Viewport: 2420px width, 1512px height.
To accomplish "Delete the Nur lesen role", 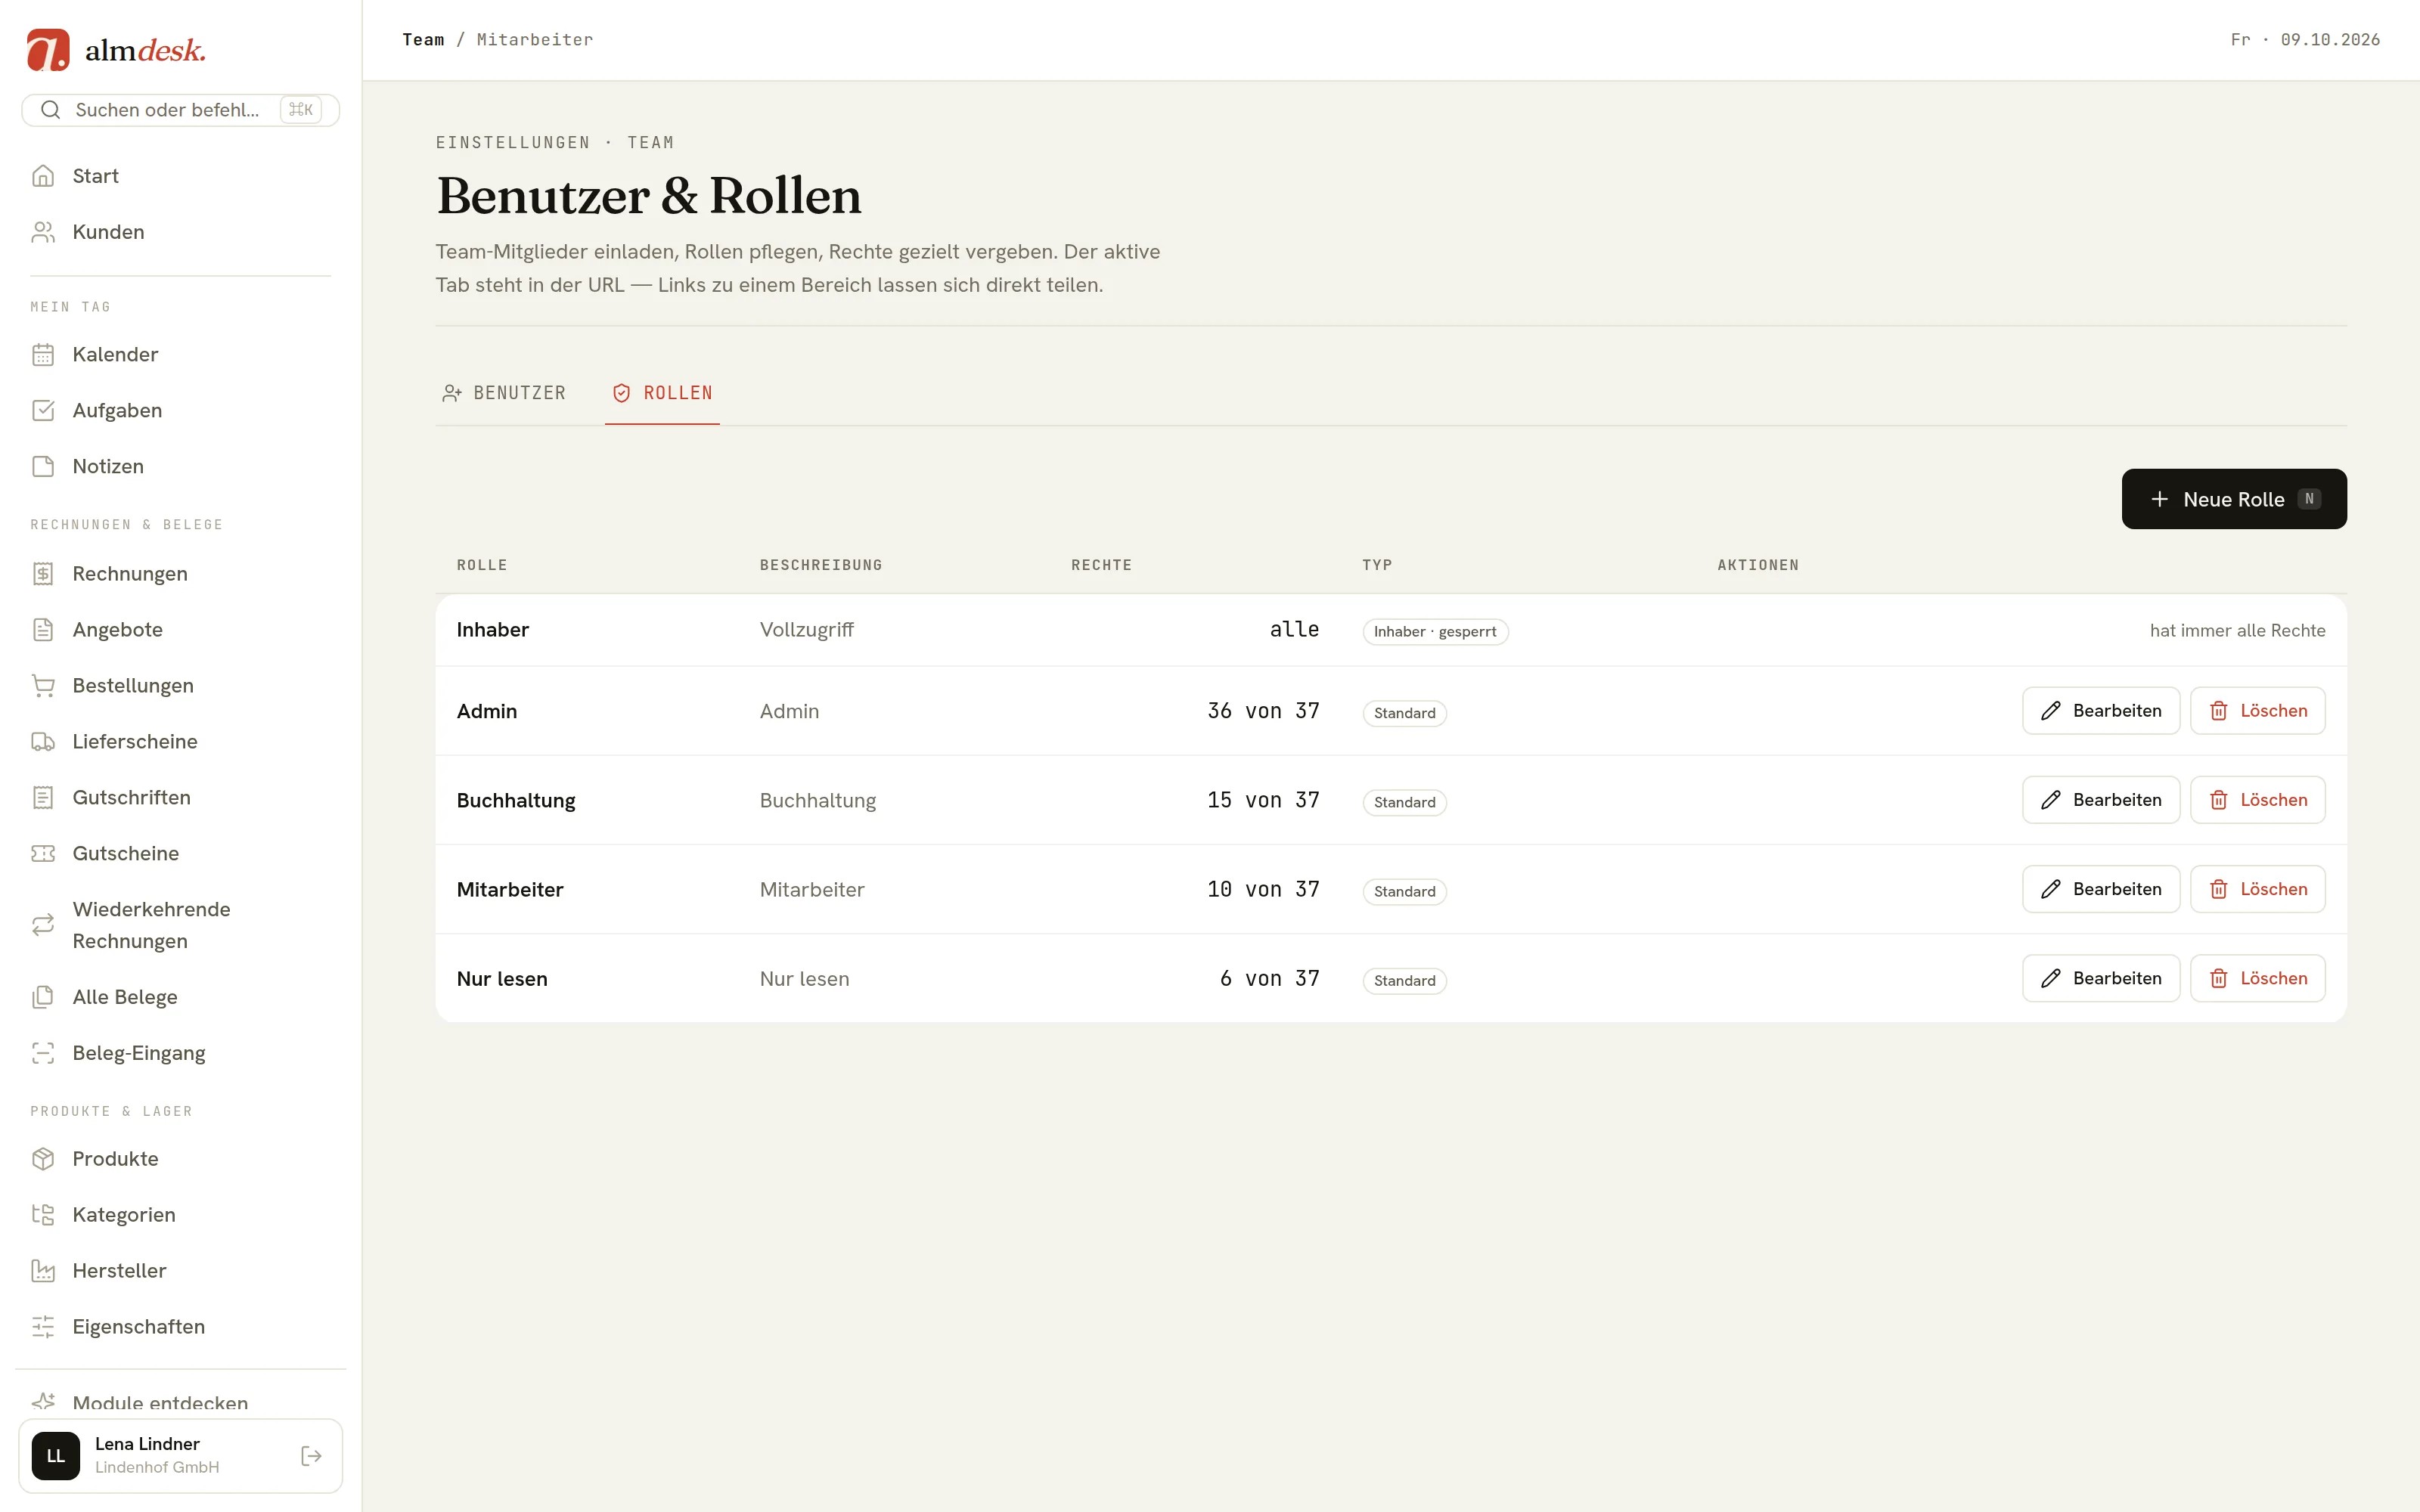I will (x=2258, y=978).
